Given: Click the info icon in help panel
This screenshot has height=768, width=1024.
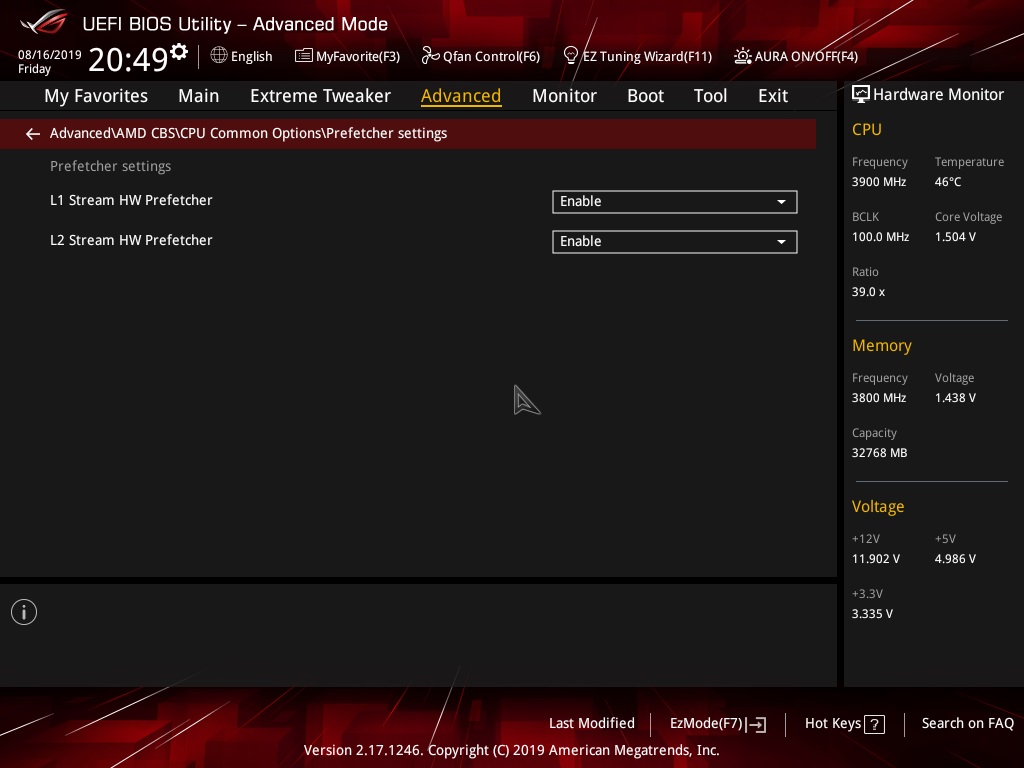Looking at the screenshot, I should (24, 612).
